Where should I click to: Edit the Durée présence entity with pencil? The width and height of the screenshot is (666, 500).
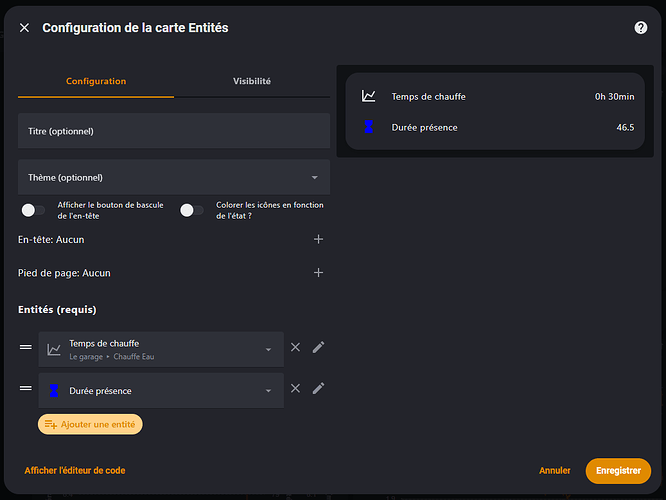pyautogui.click(x=319, y=389)
